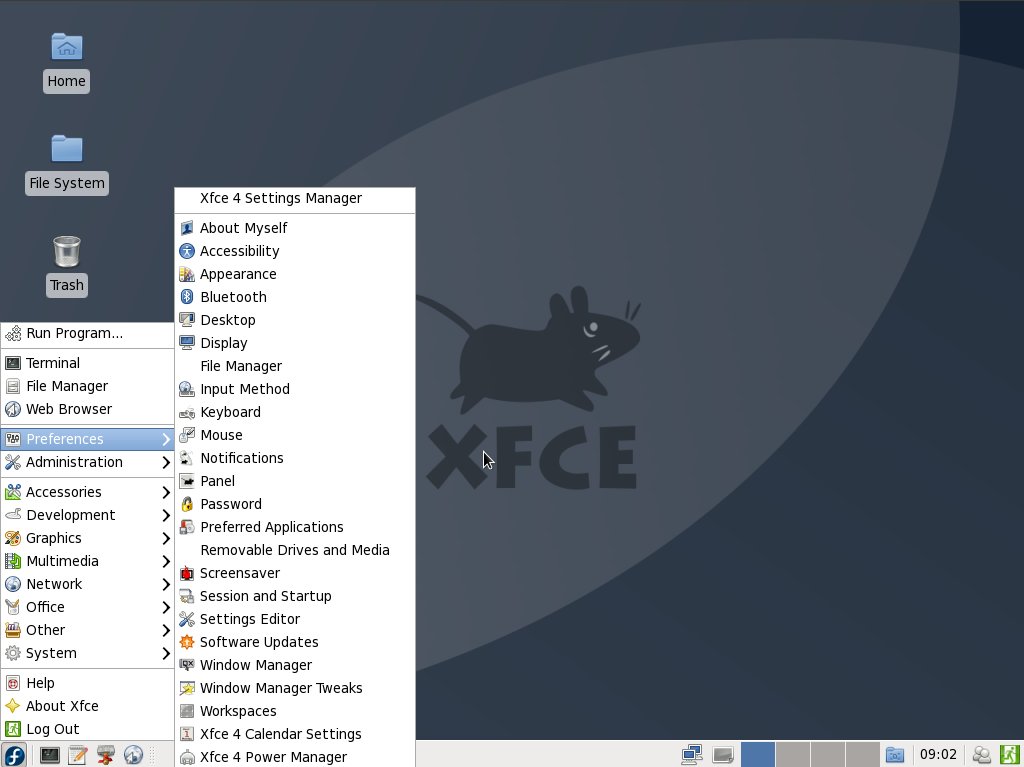
Task: Expand the Graphics submenu
Action: (x=88, y=538)
